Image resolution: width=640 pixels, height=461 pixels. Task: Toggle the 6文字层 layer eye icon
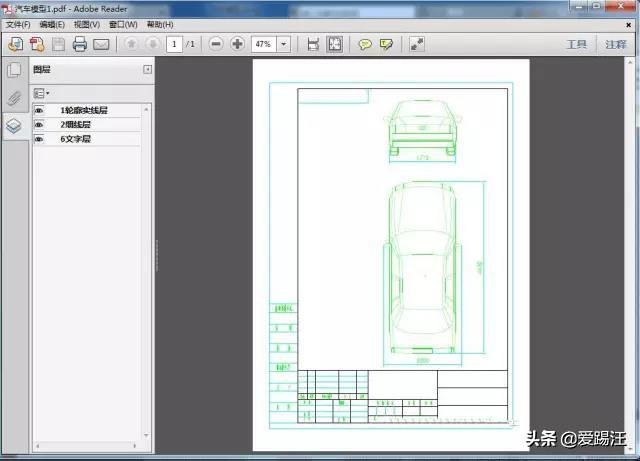(40, 139)
